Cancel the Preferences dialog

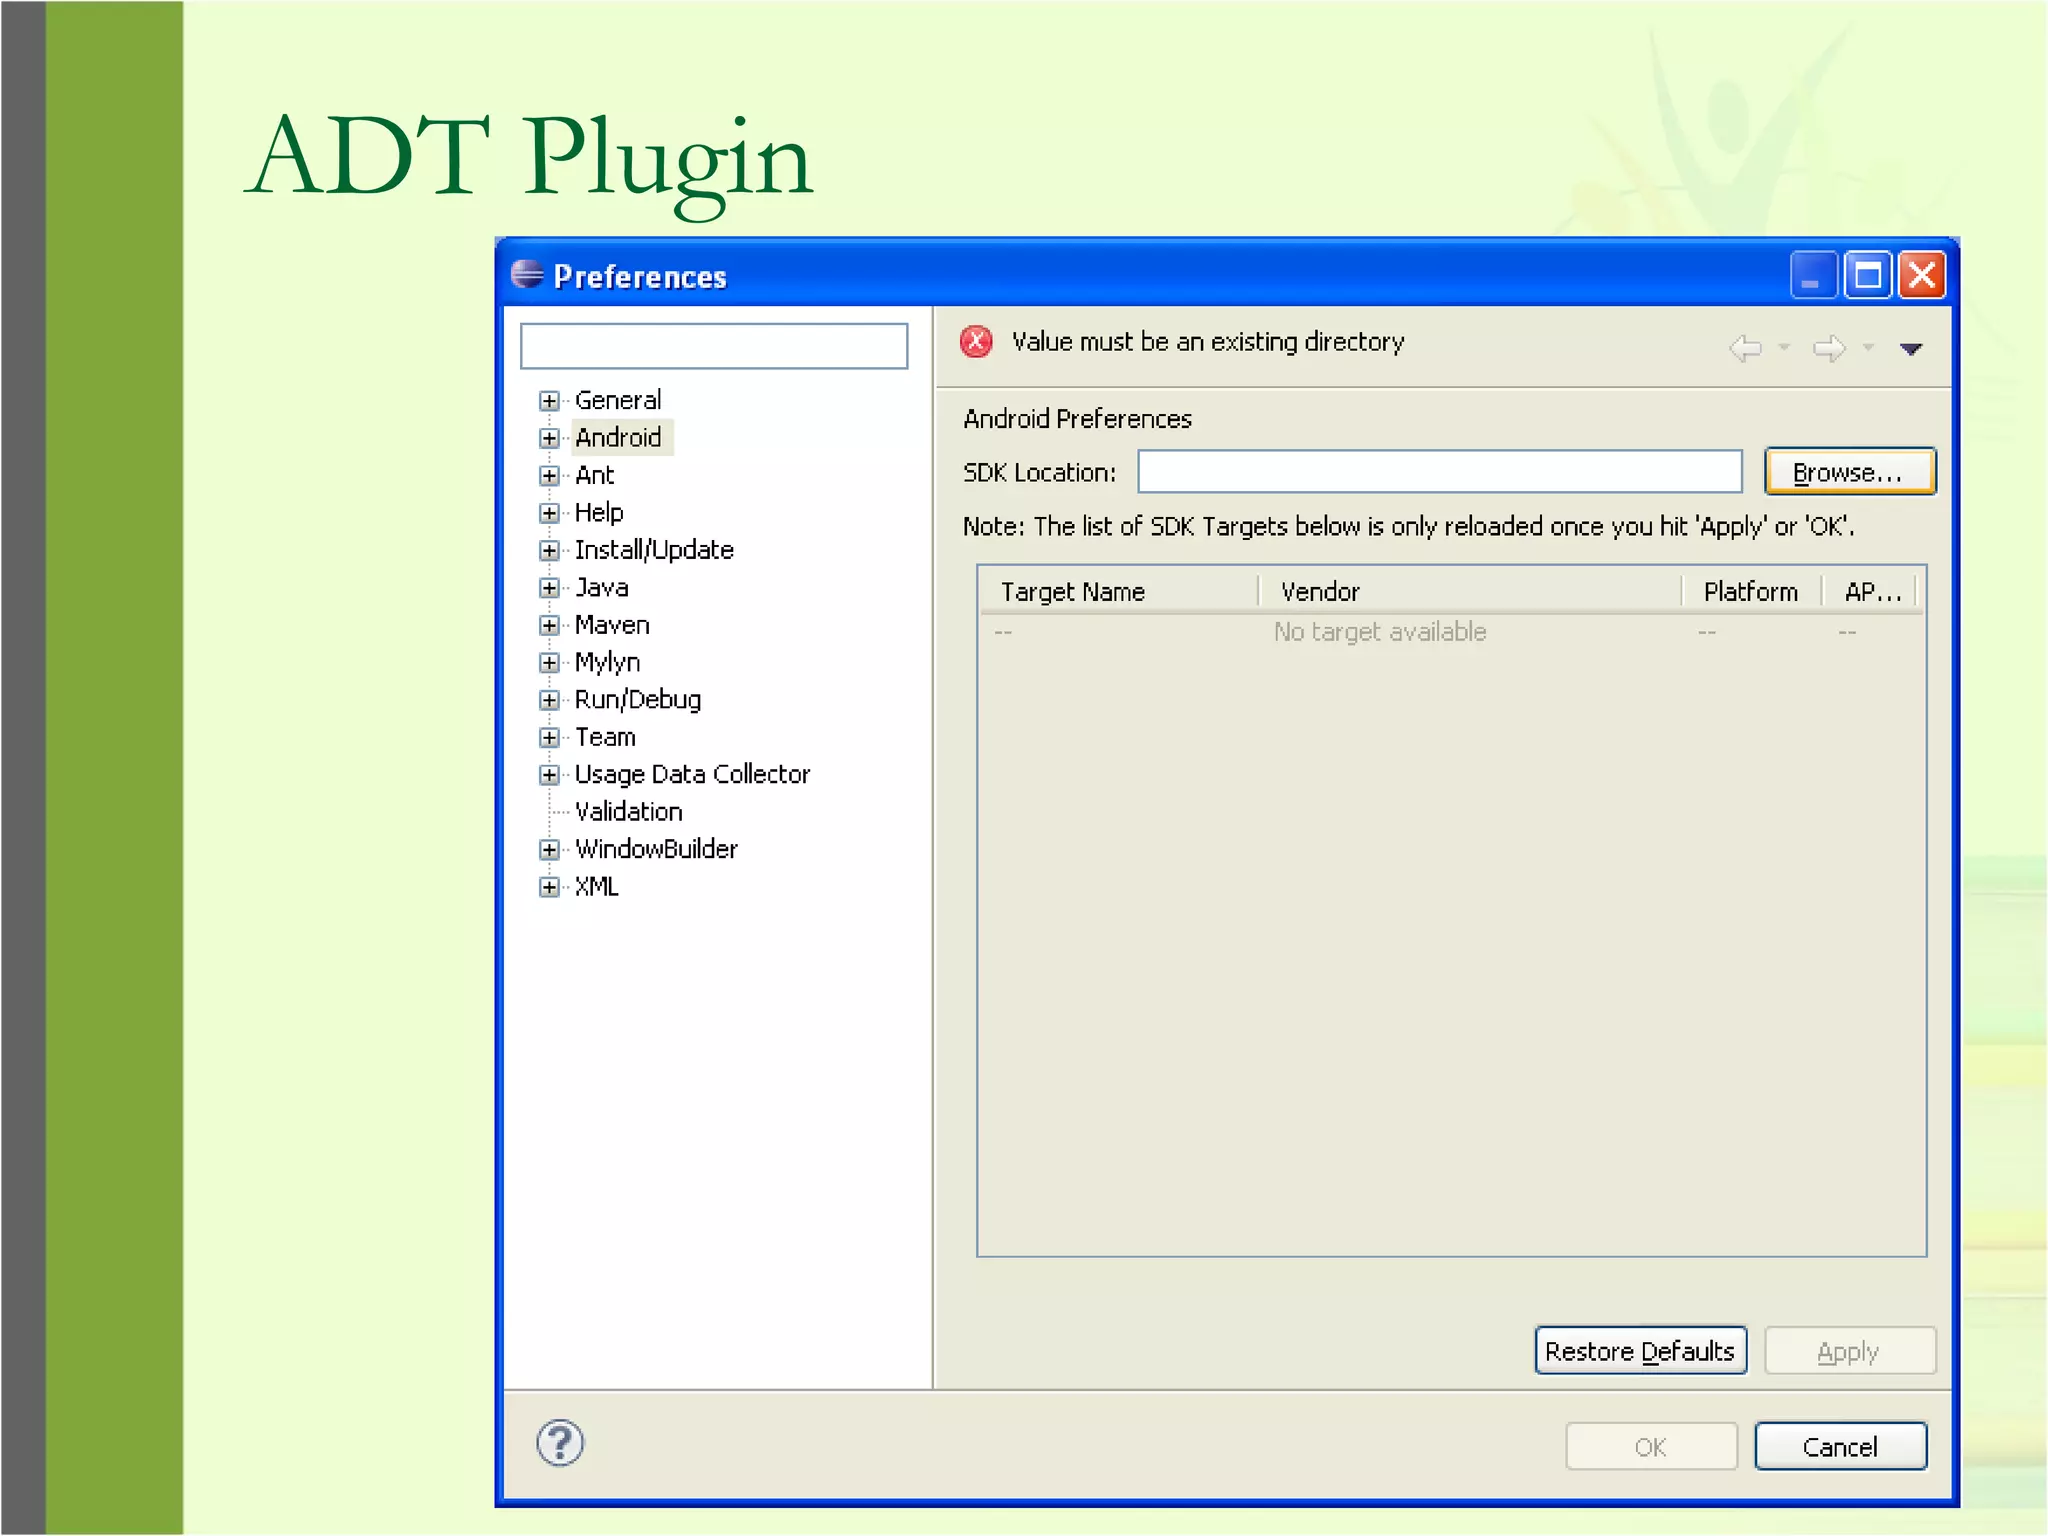click(1841, 1446)
